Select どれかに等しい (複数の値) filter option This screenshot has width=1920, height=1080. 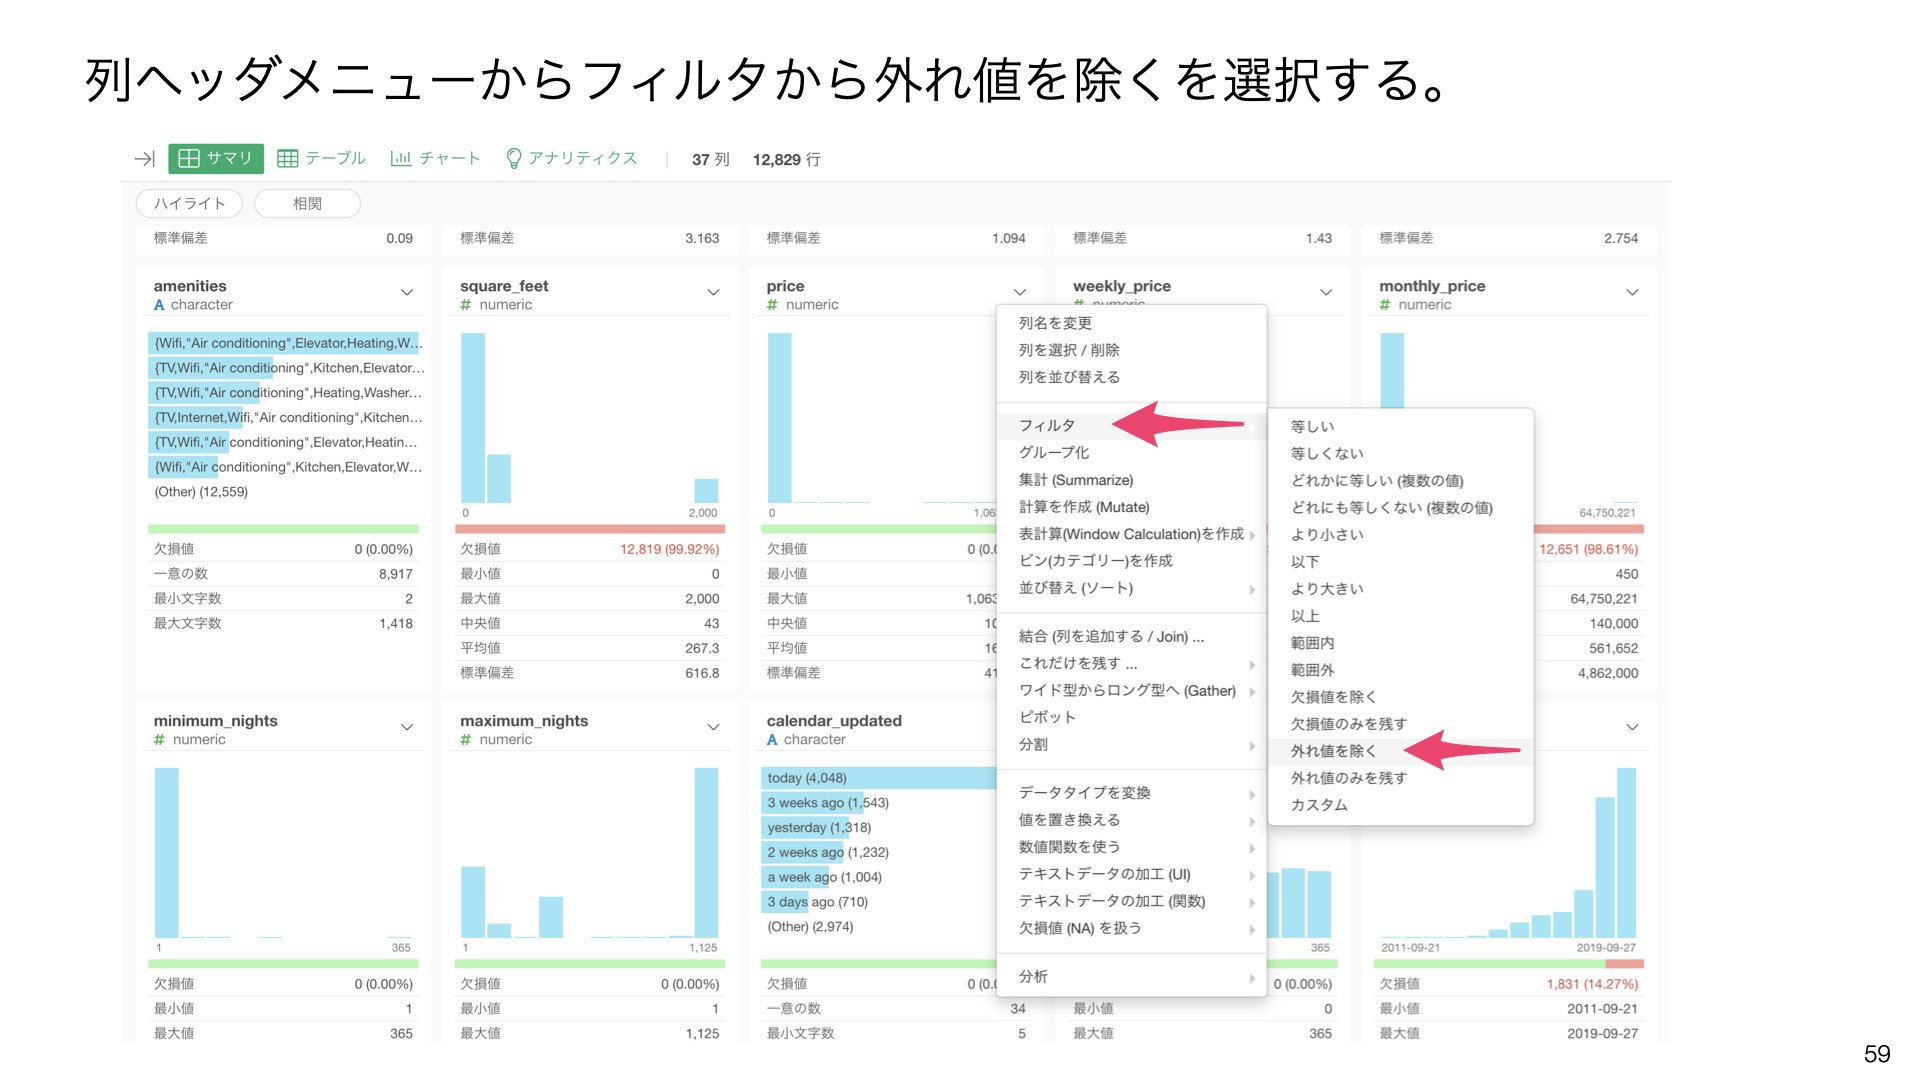point(1400,481)
